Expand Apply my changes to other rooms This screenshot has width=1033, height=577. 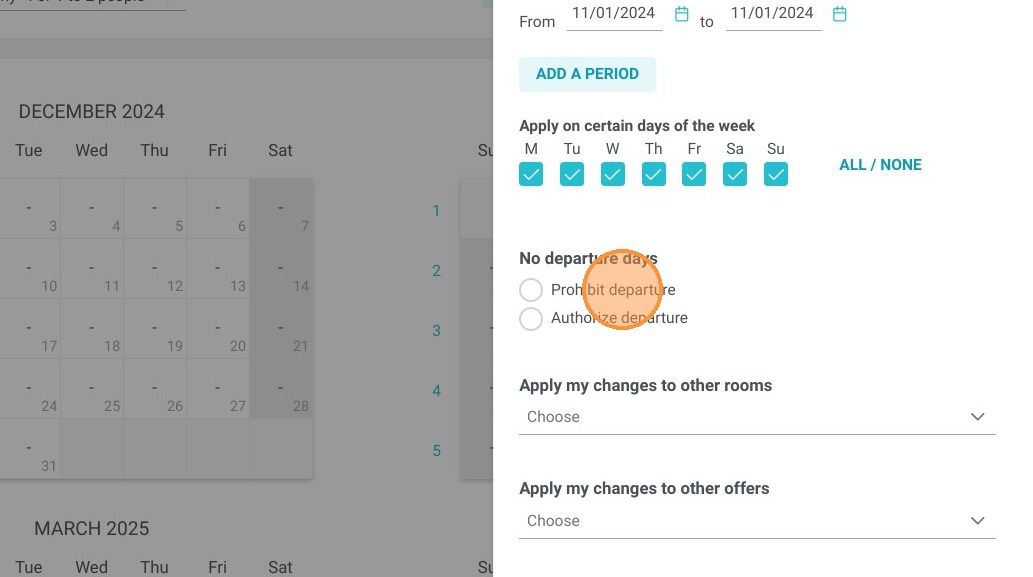click(757, 417)
